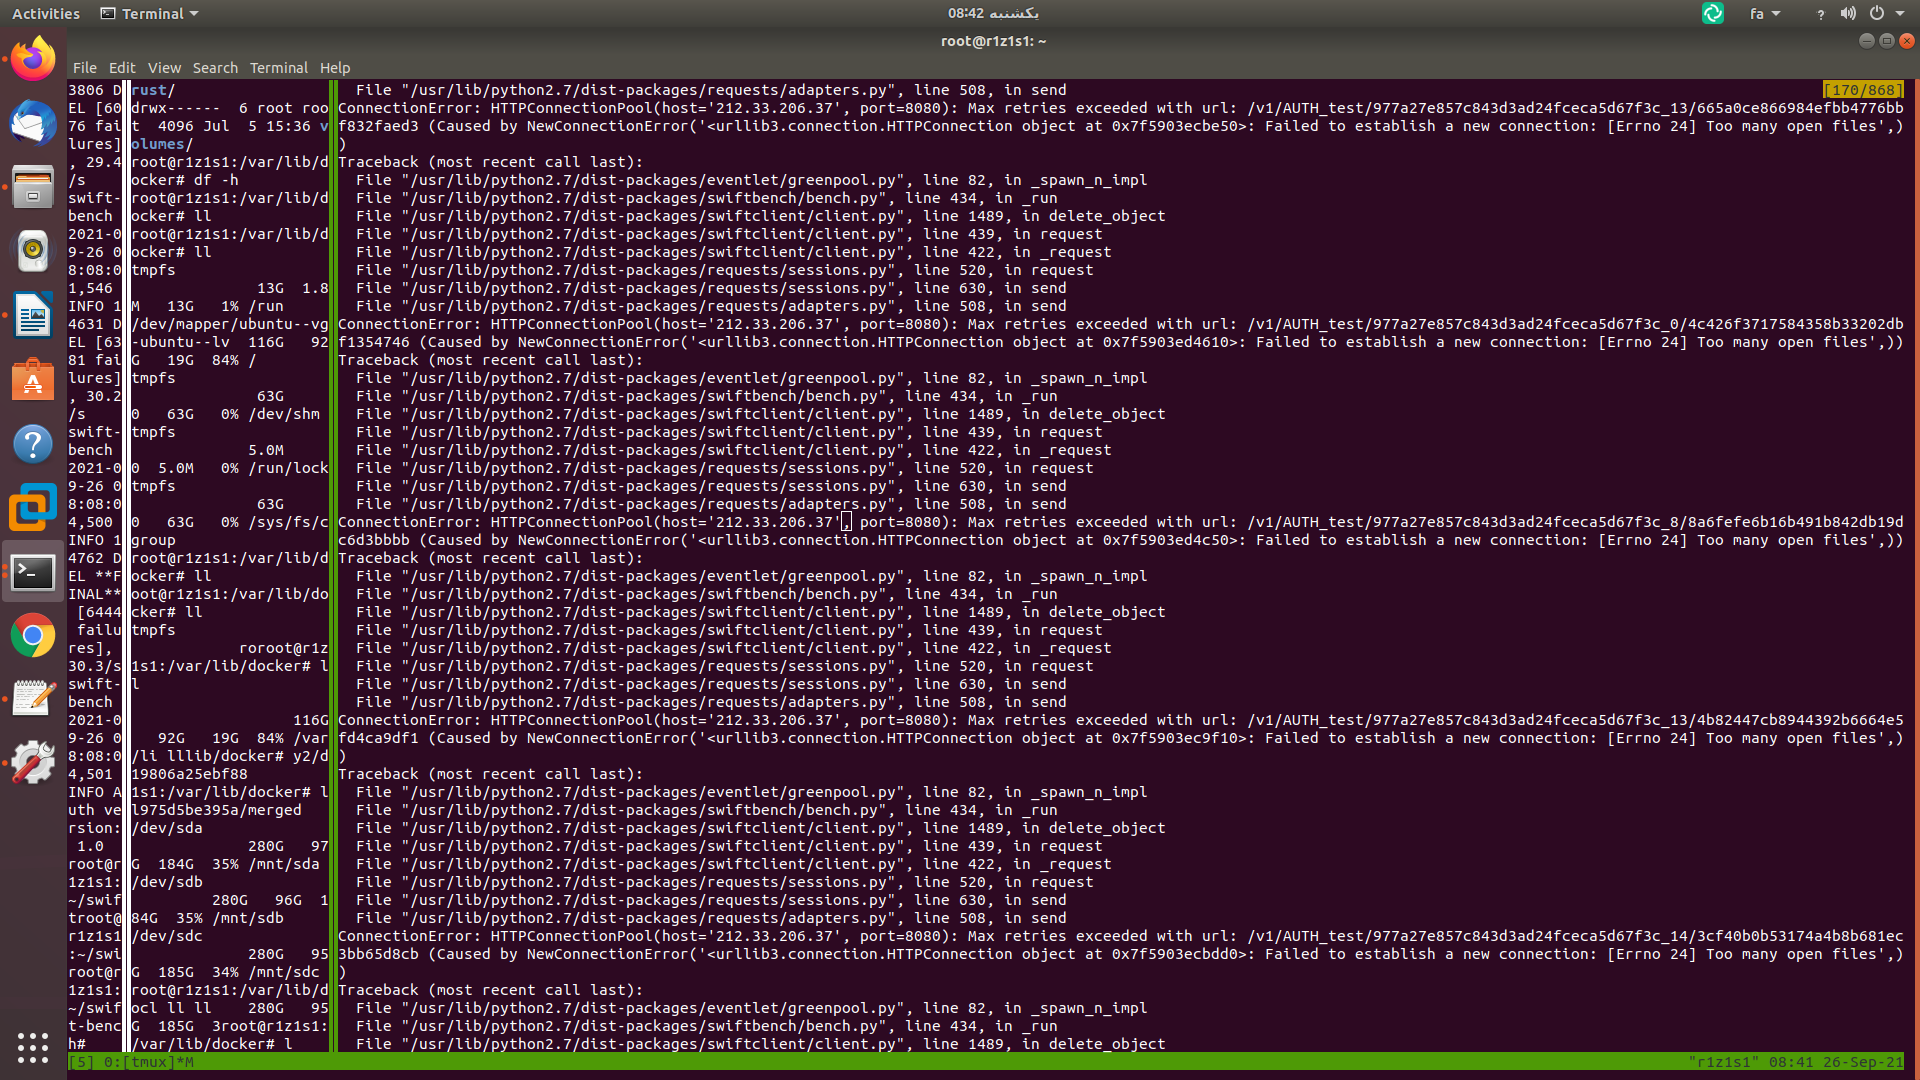Open Firefox from the dock

33,59
